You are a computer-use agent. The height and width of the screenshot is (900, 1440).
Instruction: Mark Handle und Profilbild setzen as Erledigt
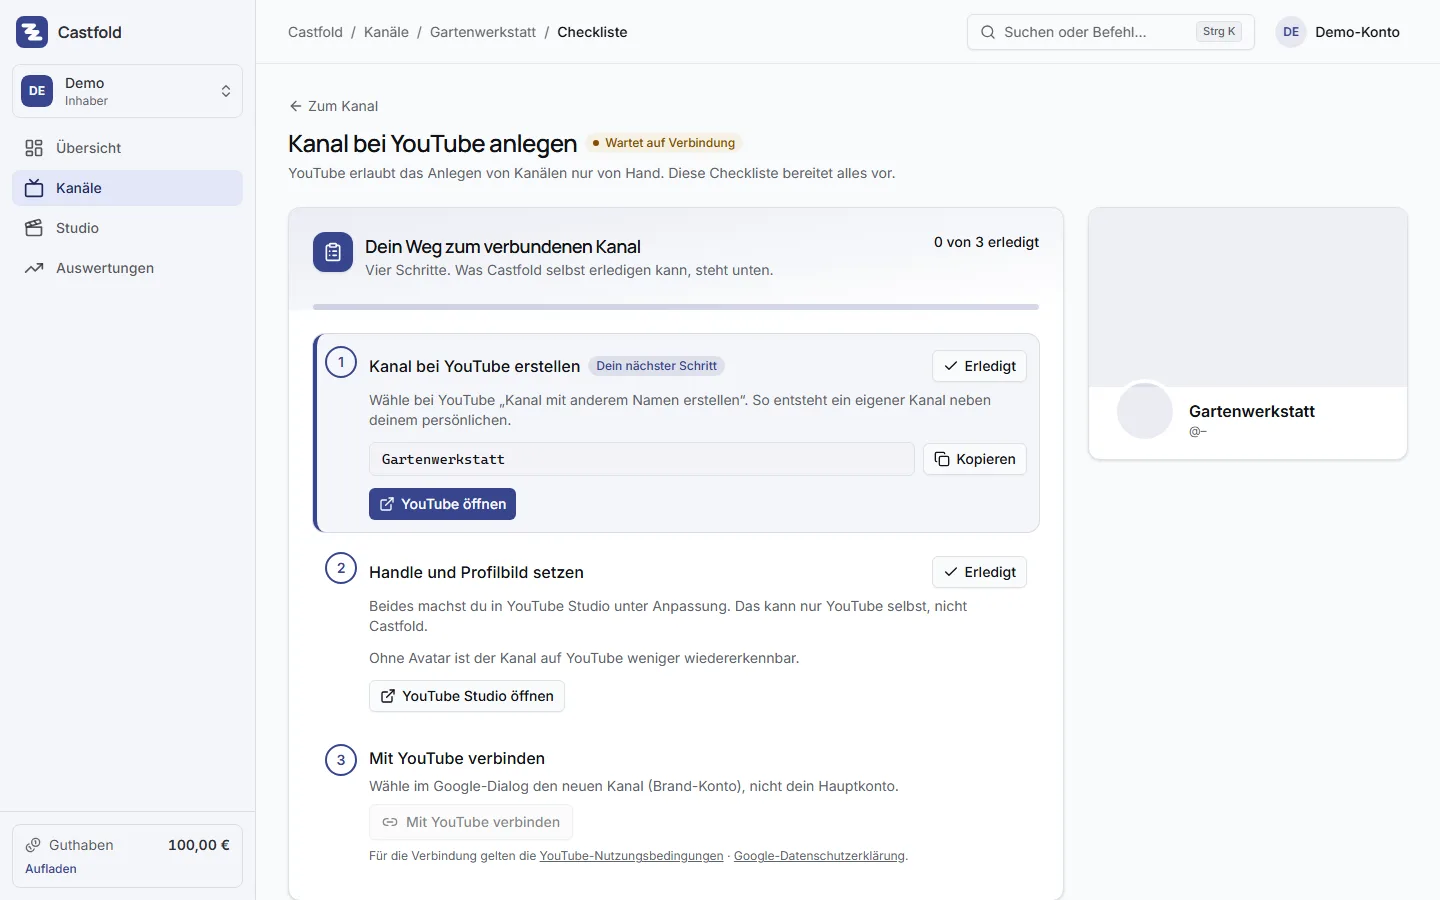pos(979,572)
